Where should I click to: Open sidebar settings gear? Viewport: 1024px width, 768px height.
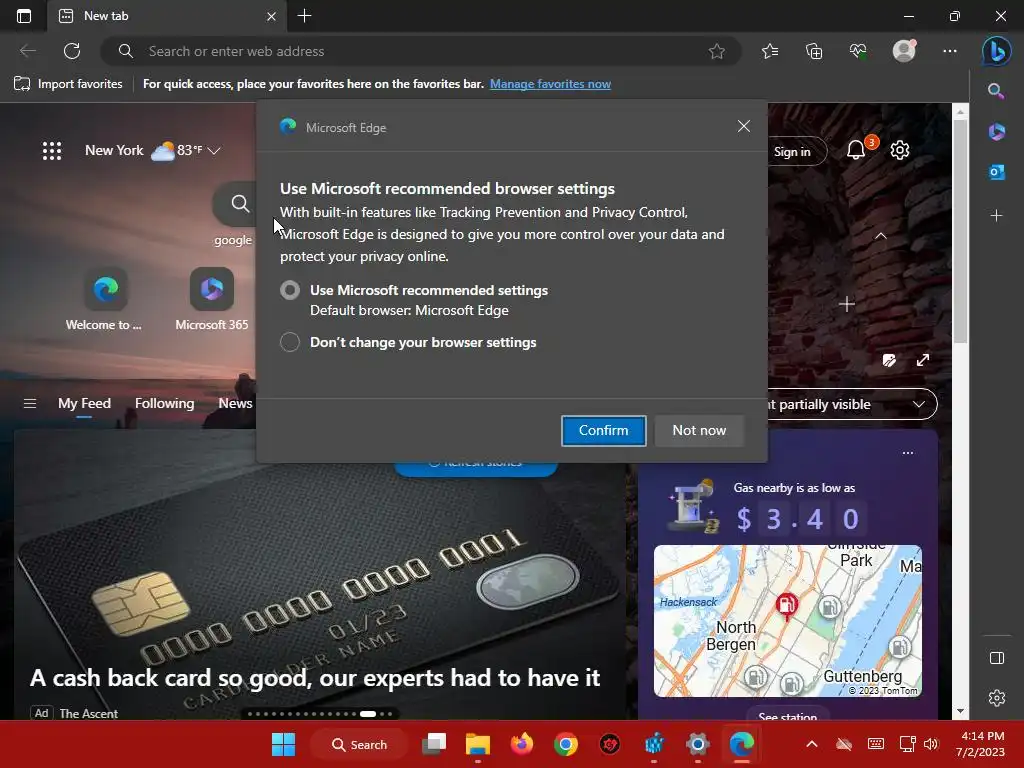pos(997,698)
